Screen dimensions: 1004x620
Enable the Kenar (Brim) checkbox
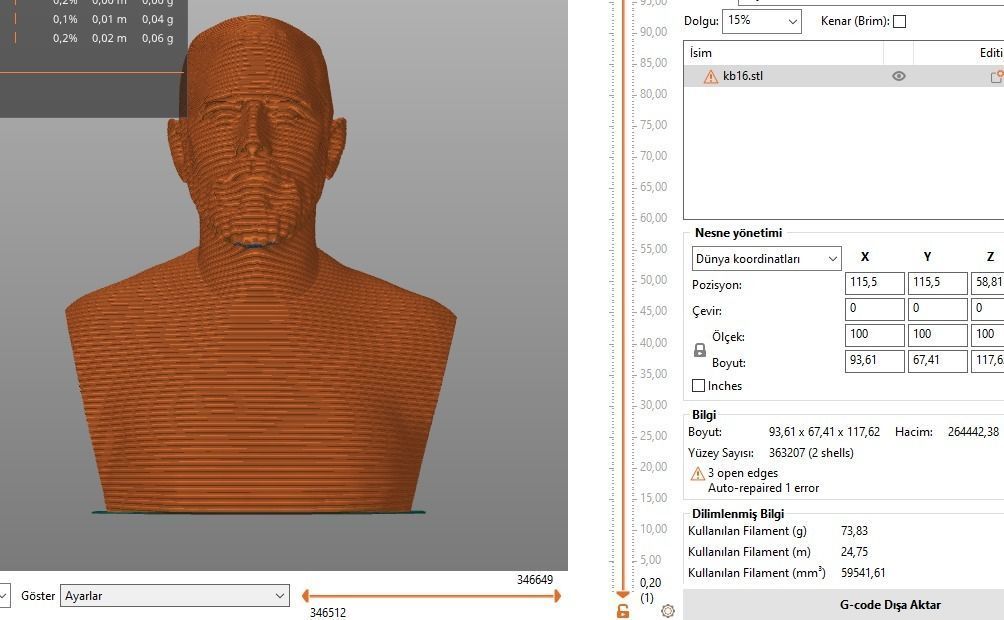(900, 22)
